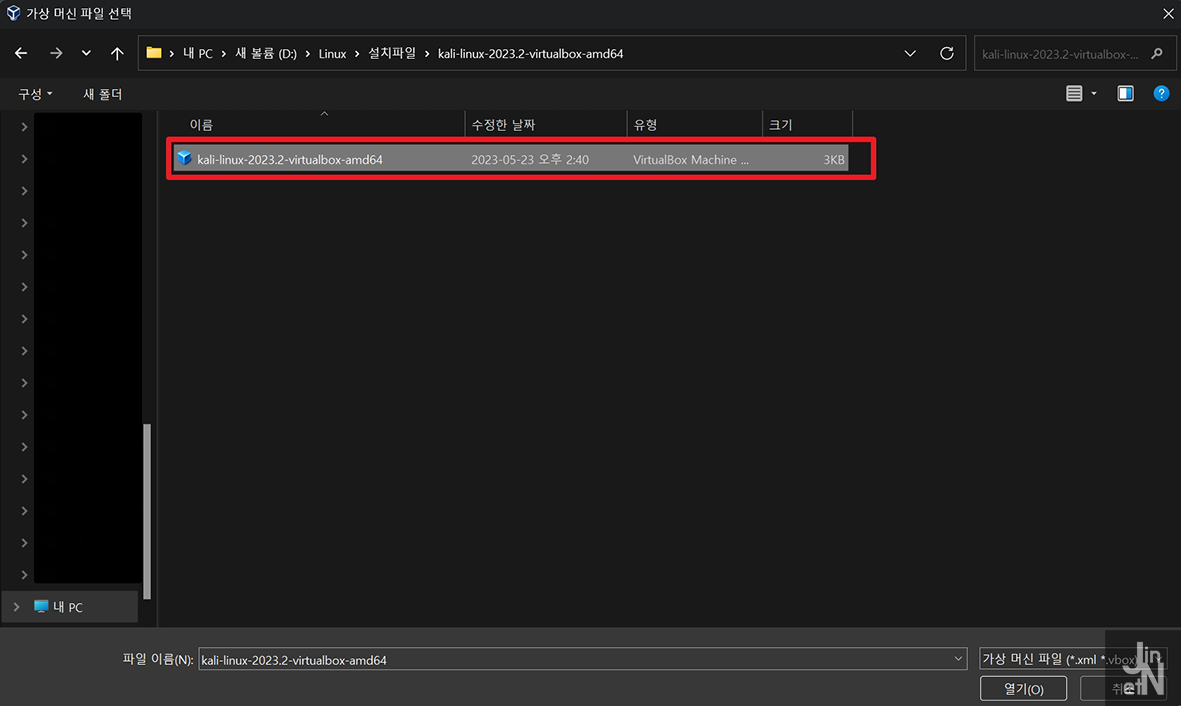Select 내 PC in navigation pane
The width and height of the screenshot is (1181, 706).
(x=68, y=607)
